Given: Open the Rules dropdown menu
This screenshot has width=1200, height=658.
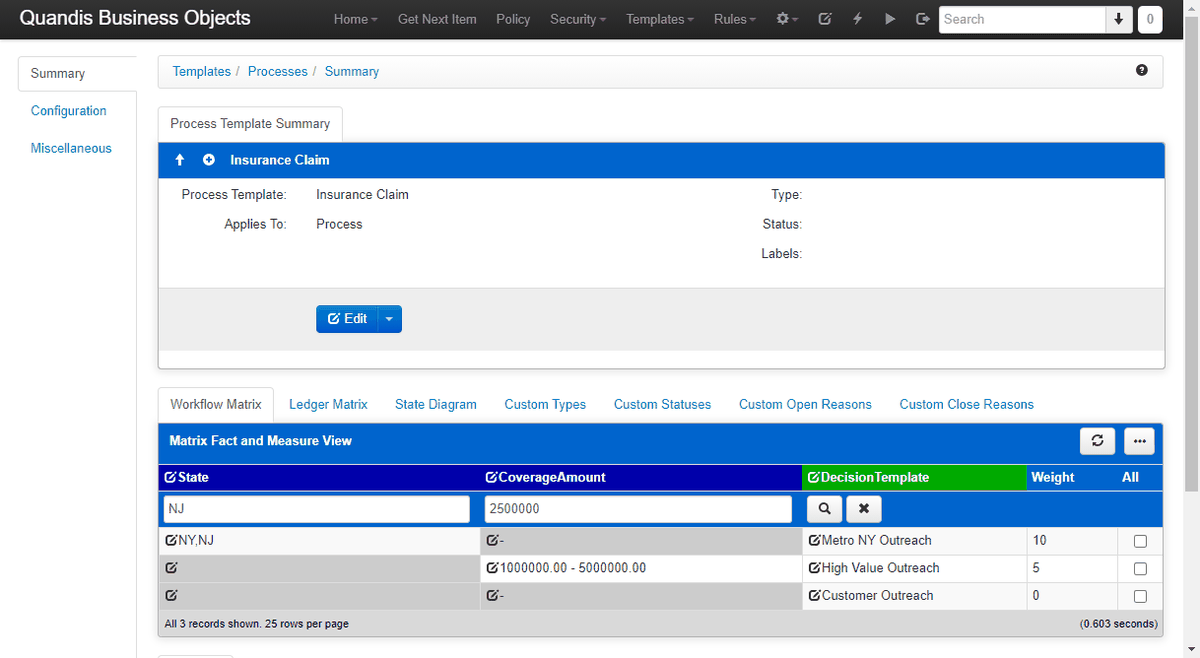Looking at the screenshot, I should coord(735,19).
